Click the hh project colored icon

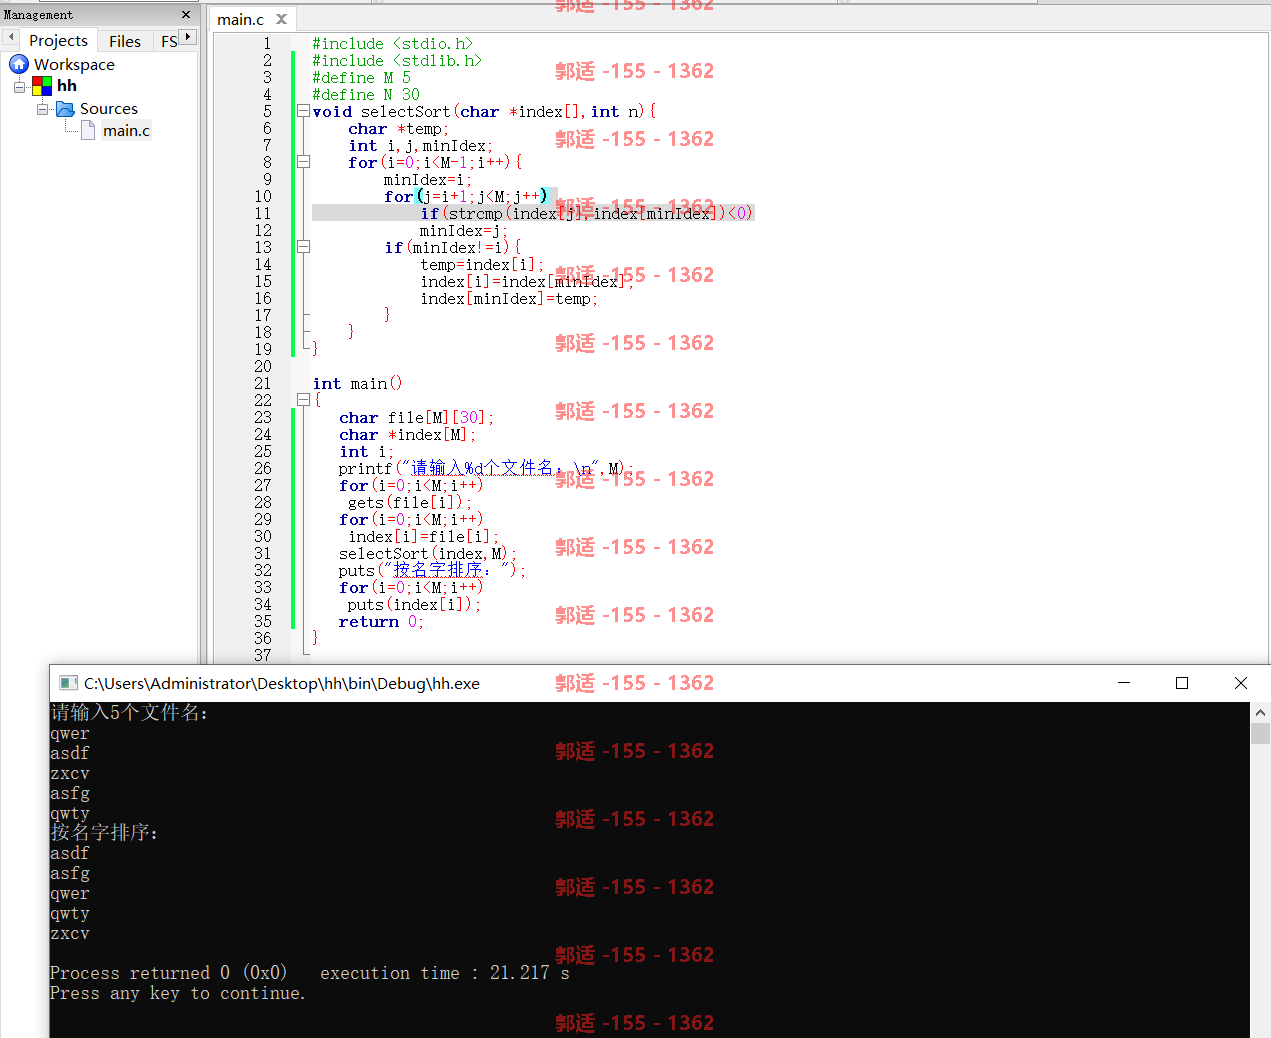pyautogui.click(x=42, y=86)
